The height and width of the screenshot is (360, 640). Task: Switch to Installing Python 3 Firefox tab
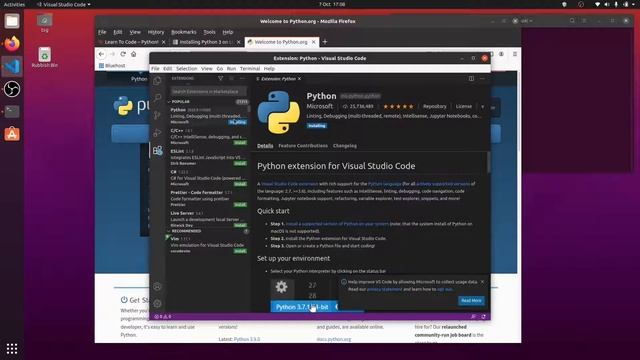tap(207, 42)
